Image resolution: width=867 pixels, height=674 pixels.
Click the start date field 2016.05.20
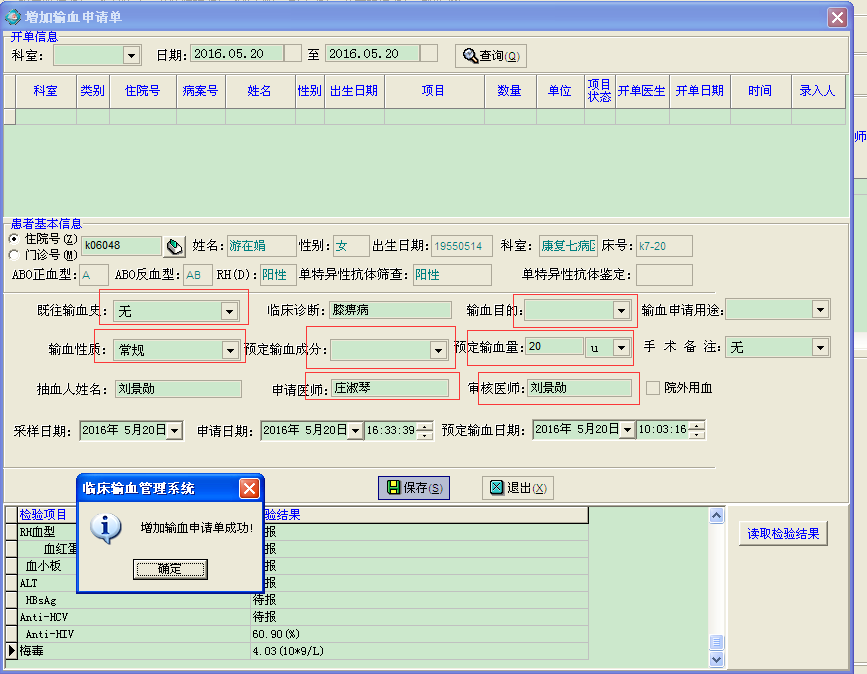[x=238, y=54]
